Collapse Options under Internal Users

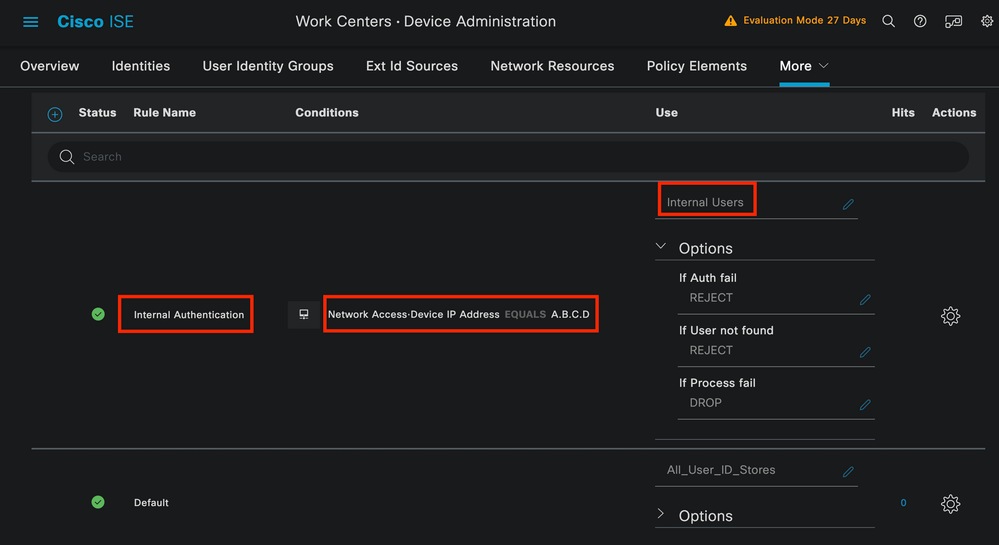tap(661, 247)
